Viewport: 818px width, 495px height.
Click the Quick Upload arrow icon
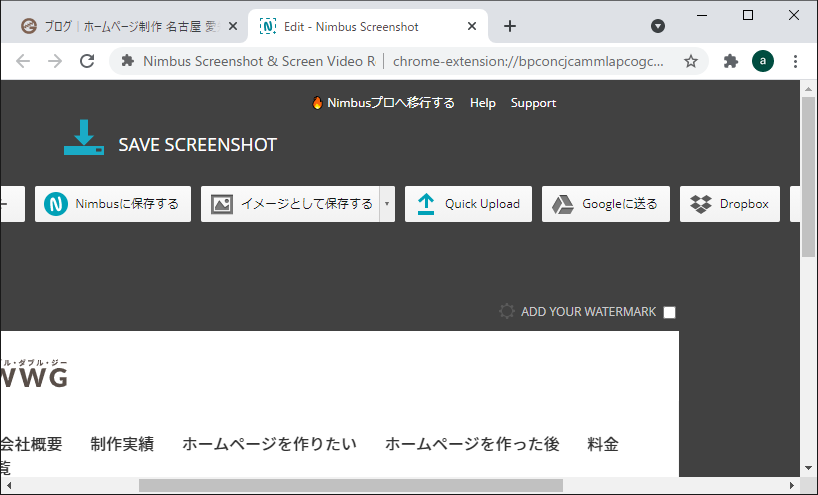[x=426, y=204]
